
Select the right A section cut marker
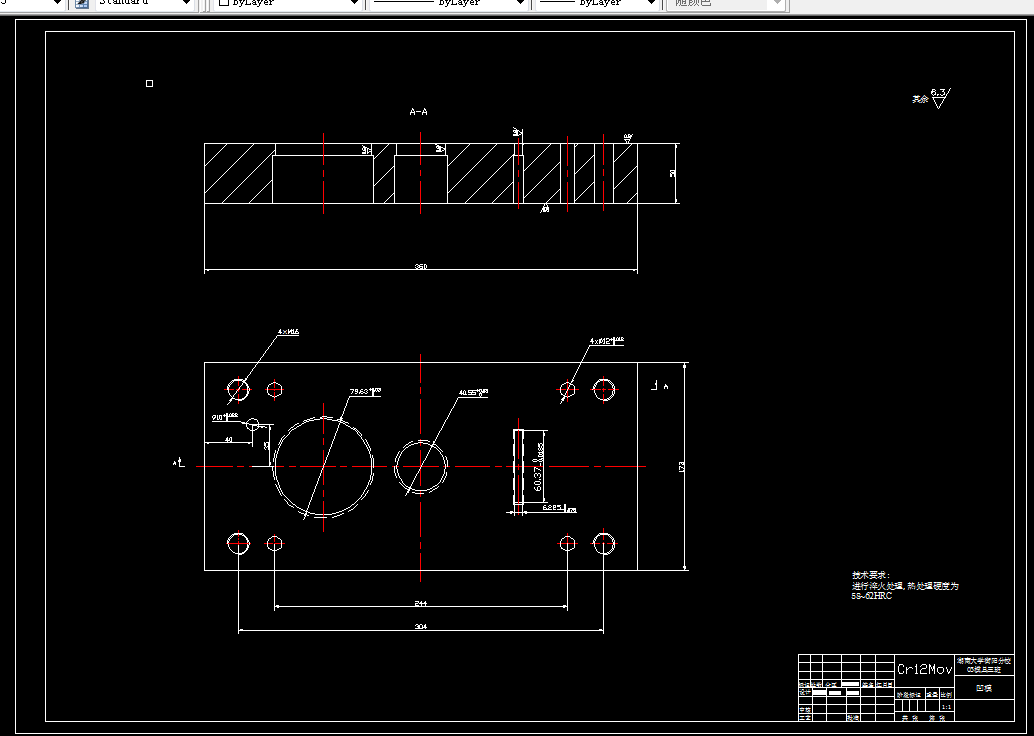[660, 385]
